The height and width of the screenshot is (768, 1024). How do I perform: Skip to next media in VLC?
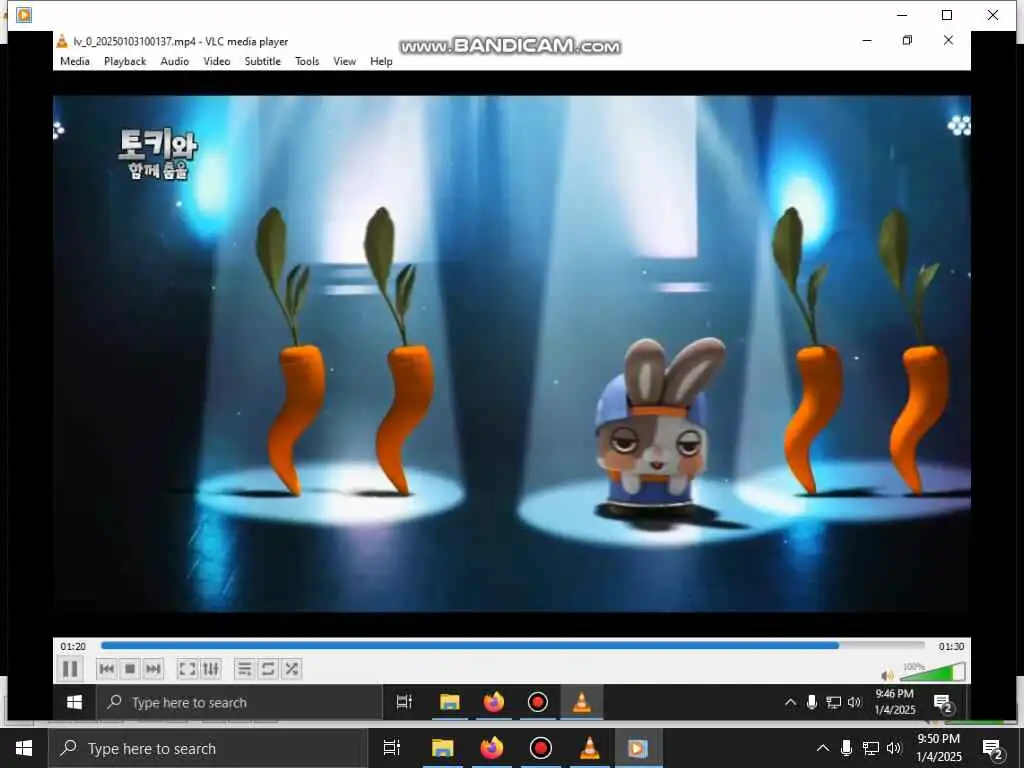[153, 669]
